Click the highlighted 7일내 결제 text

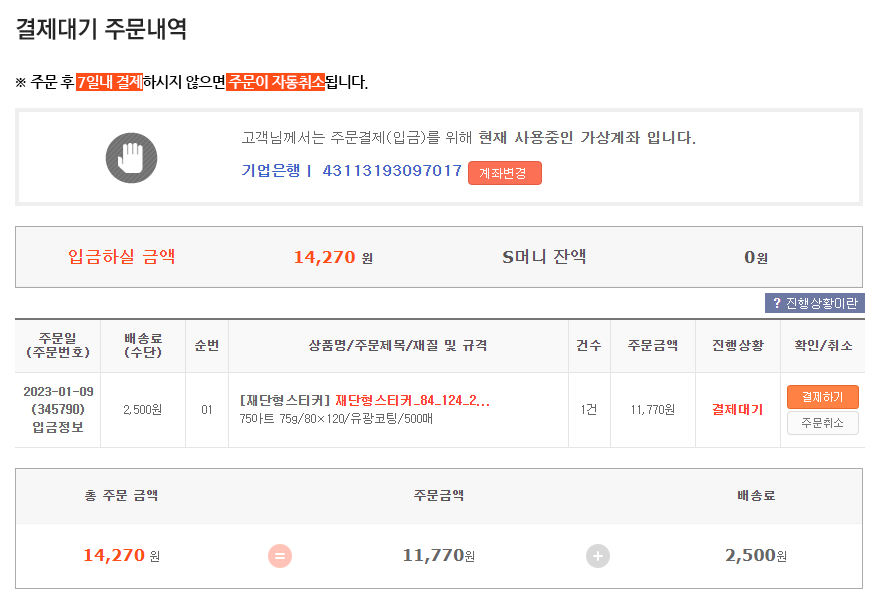[109, 82]
